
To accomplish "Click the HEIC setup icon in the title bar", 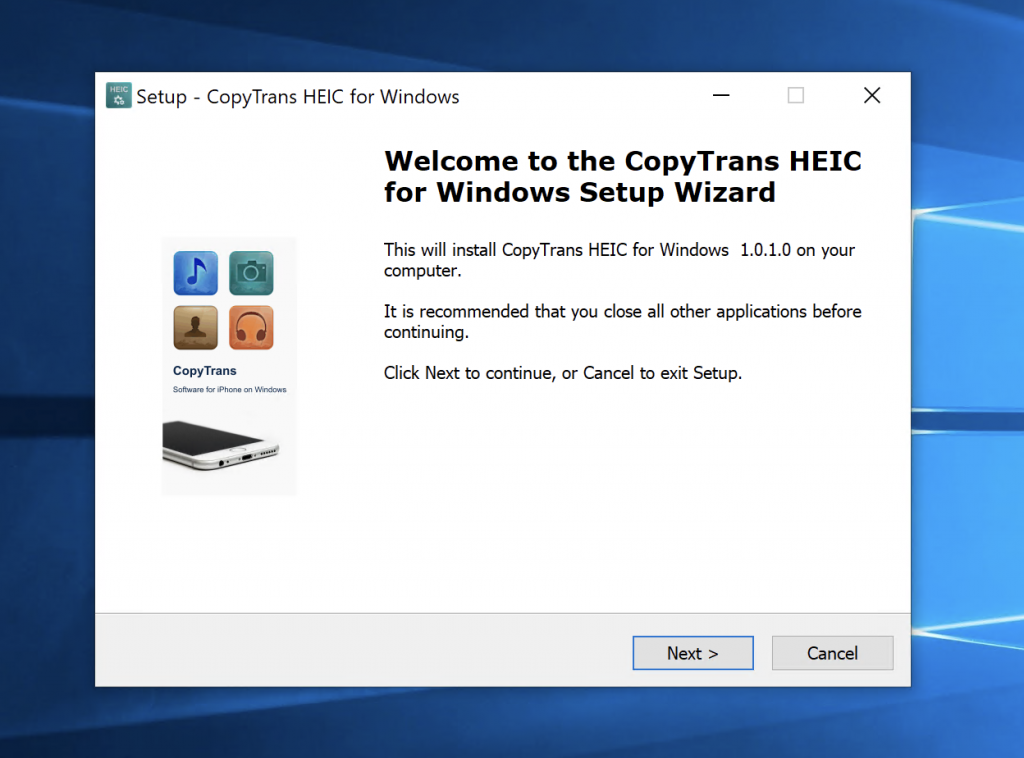I will point(118,95).
